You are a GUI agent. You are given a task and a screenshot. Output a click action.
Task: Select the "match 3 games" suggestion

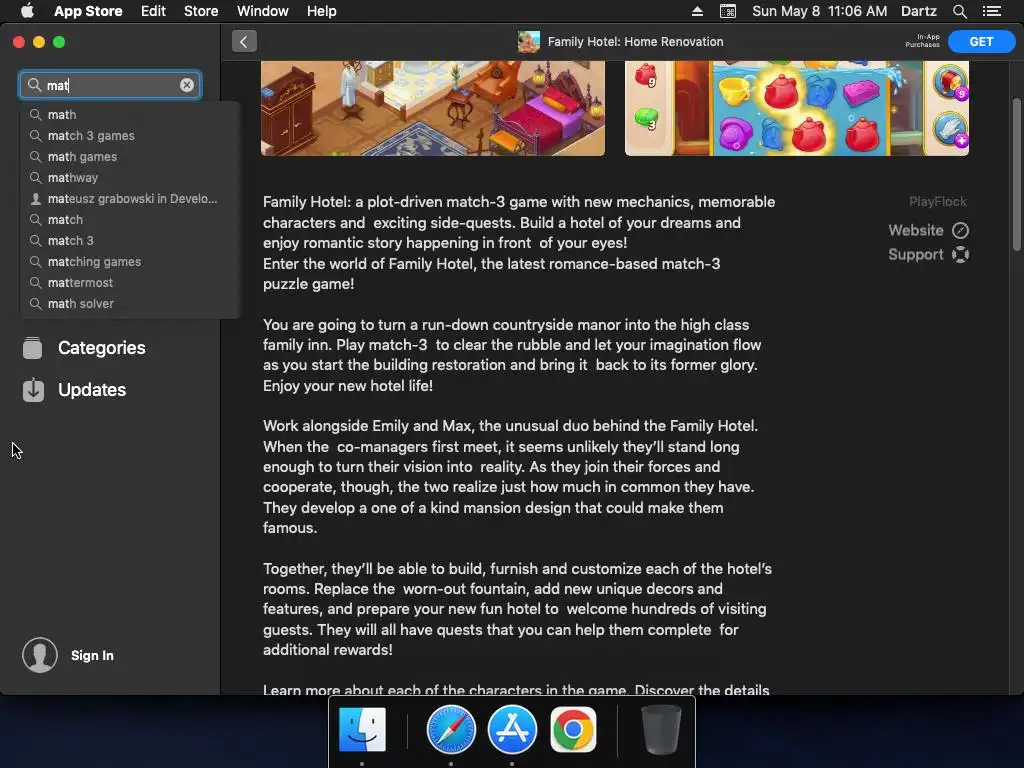pos(131,136)
